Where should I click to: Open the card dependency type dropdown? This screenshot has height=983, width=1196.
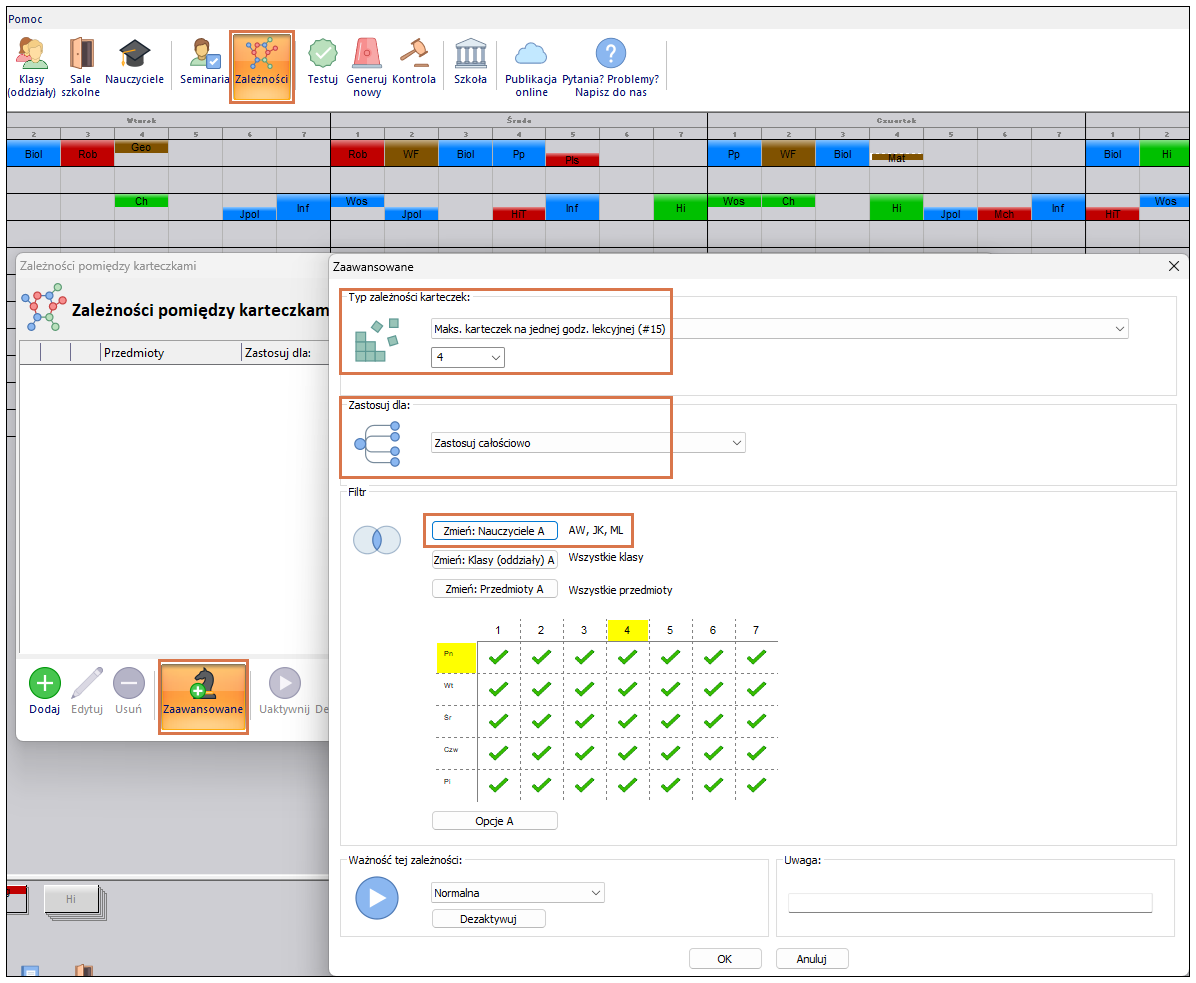(779, 329)
